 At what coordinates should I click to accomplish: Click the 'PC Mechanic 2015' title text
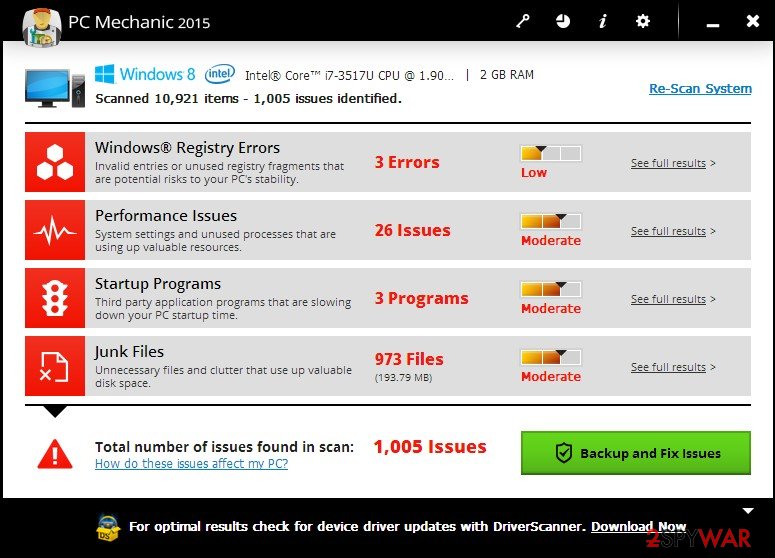[x=139, y=22]
